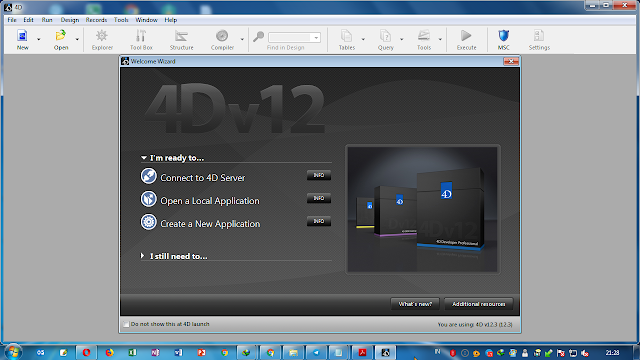Click INFO next to Open a Local Application
Screen dimensions: 640x360
[x=319, y=198]
